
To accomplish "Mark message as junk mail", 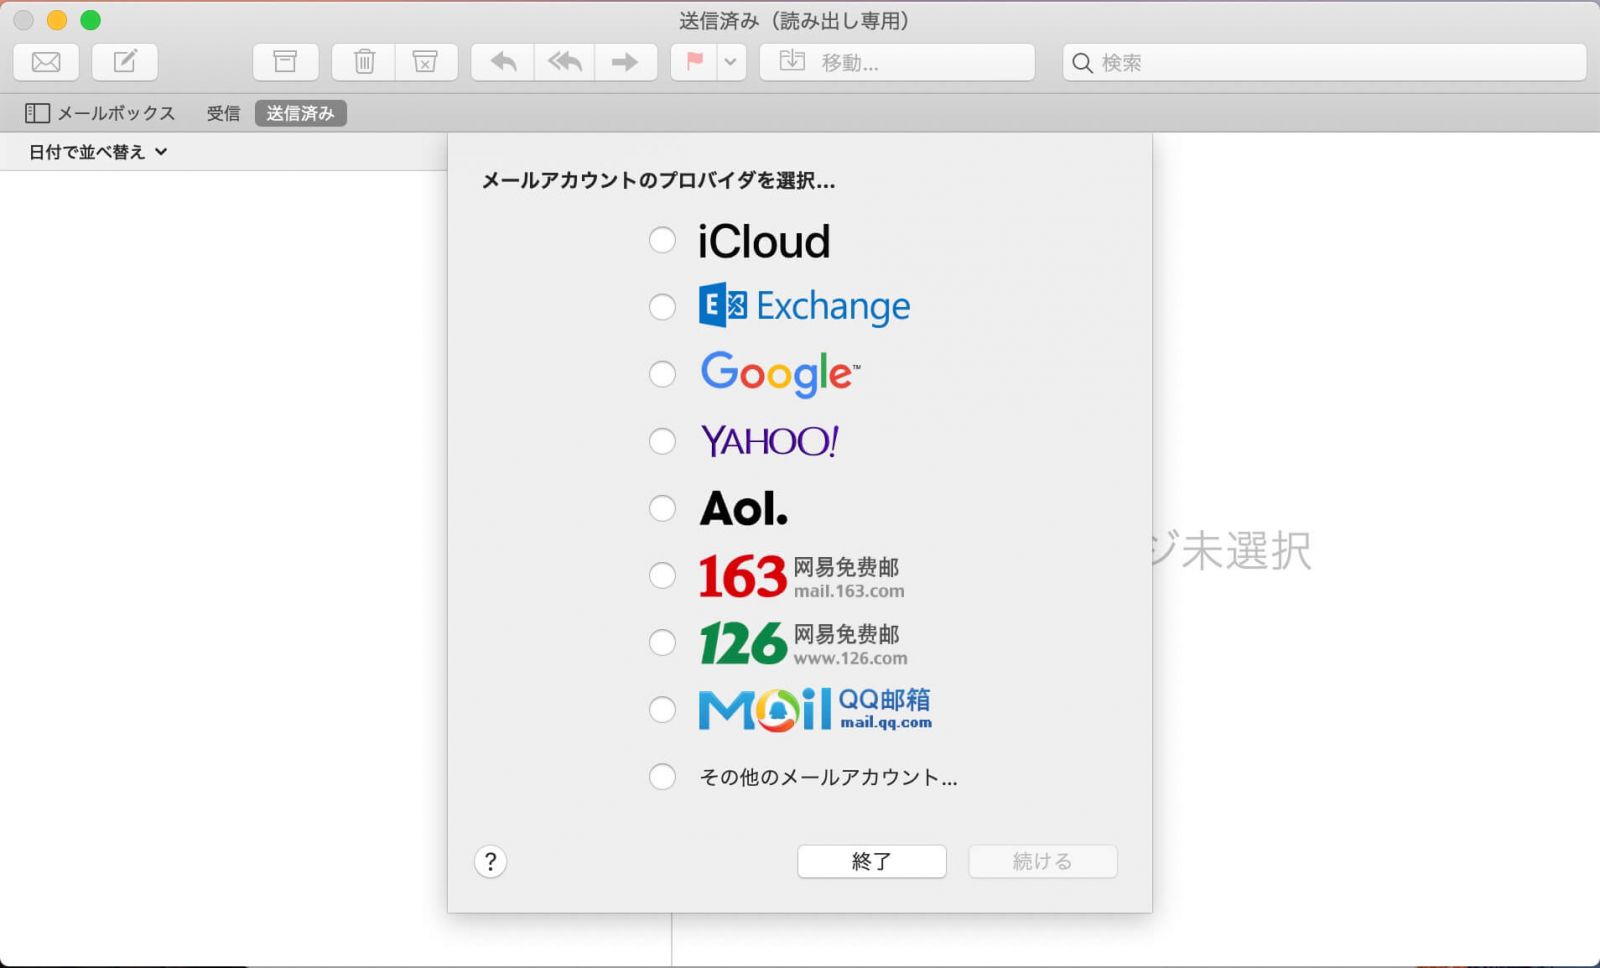I will coord(426,61).
